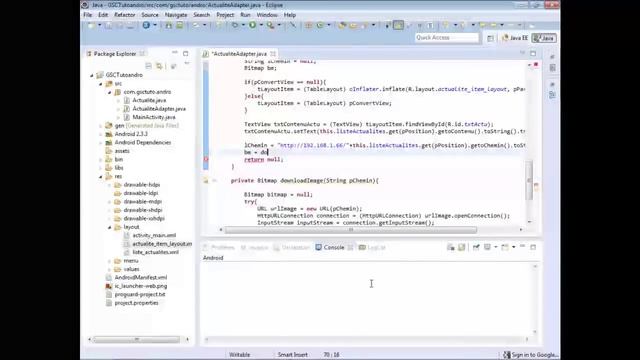
Task: Open the Project menu
Action: (x=225, y=15)
